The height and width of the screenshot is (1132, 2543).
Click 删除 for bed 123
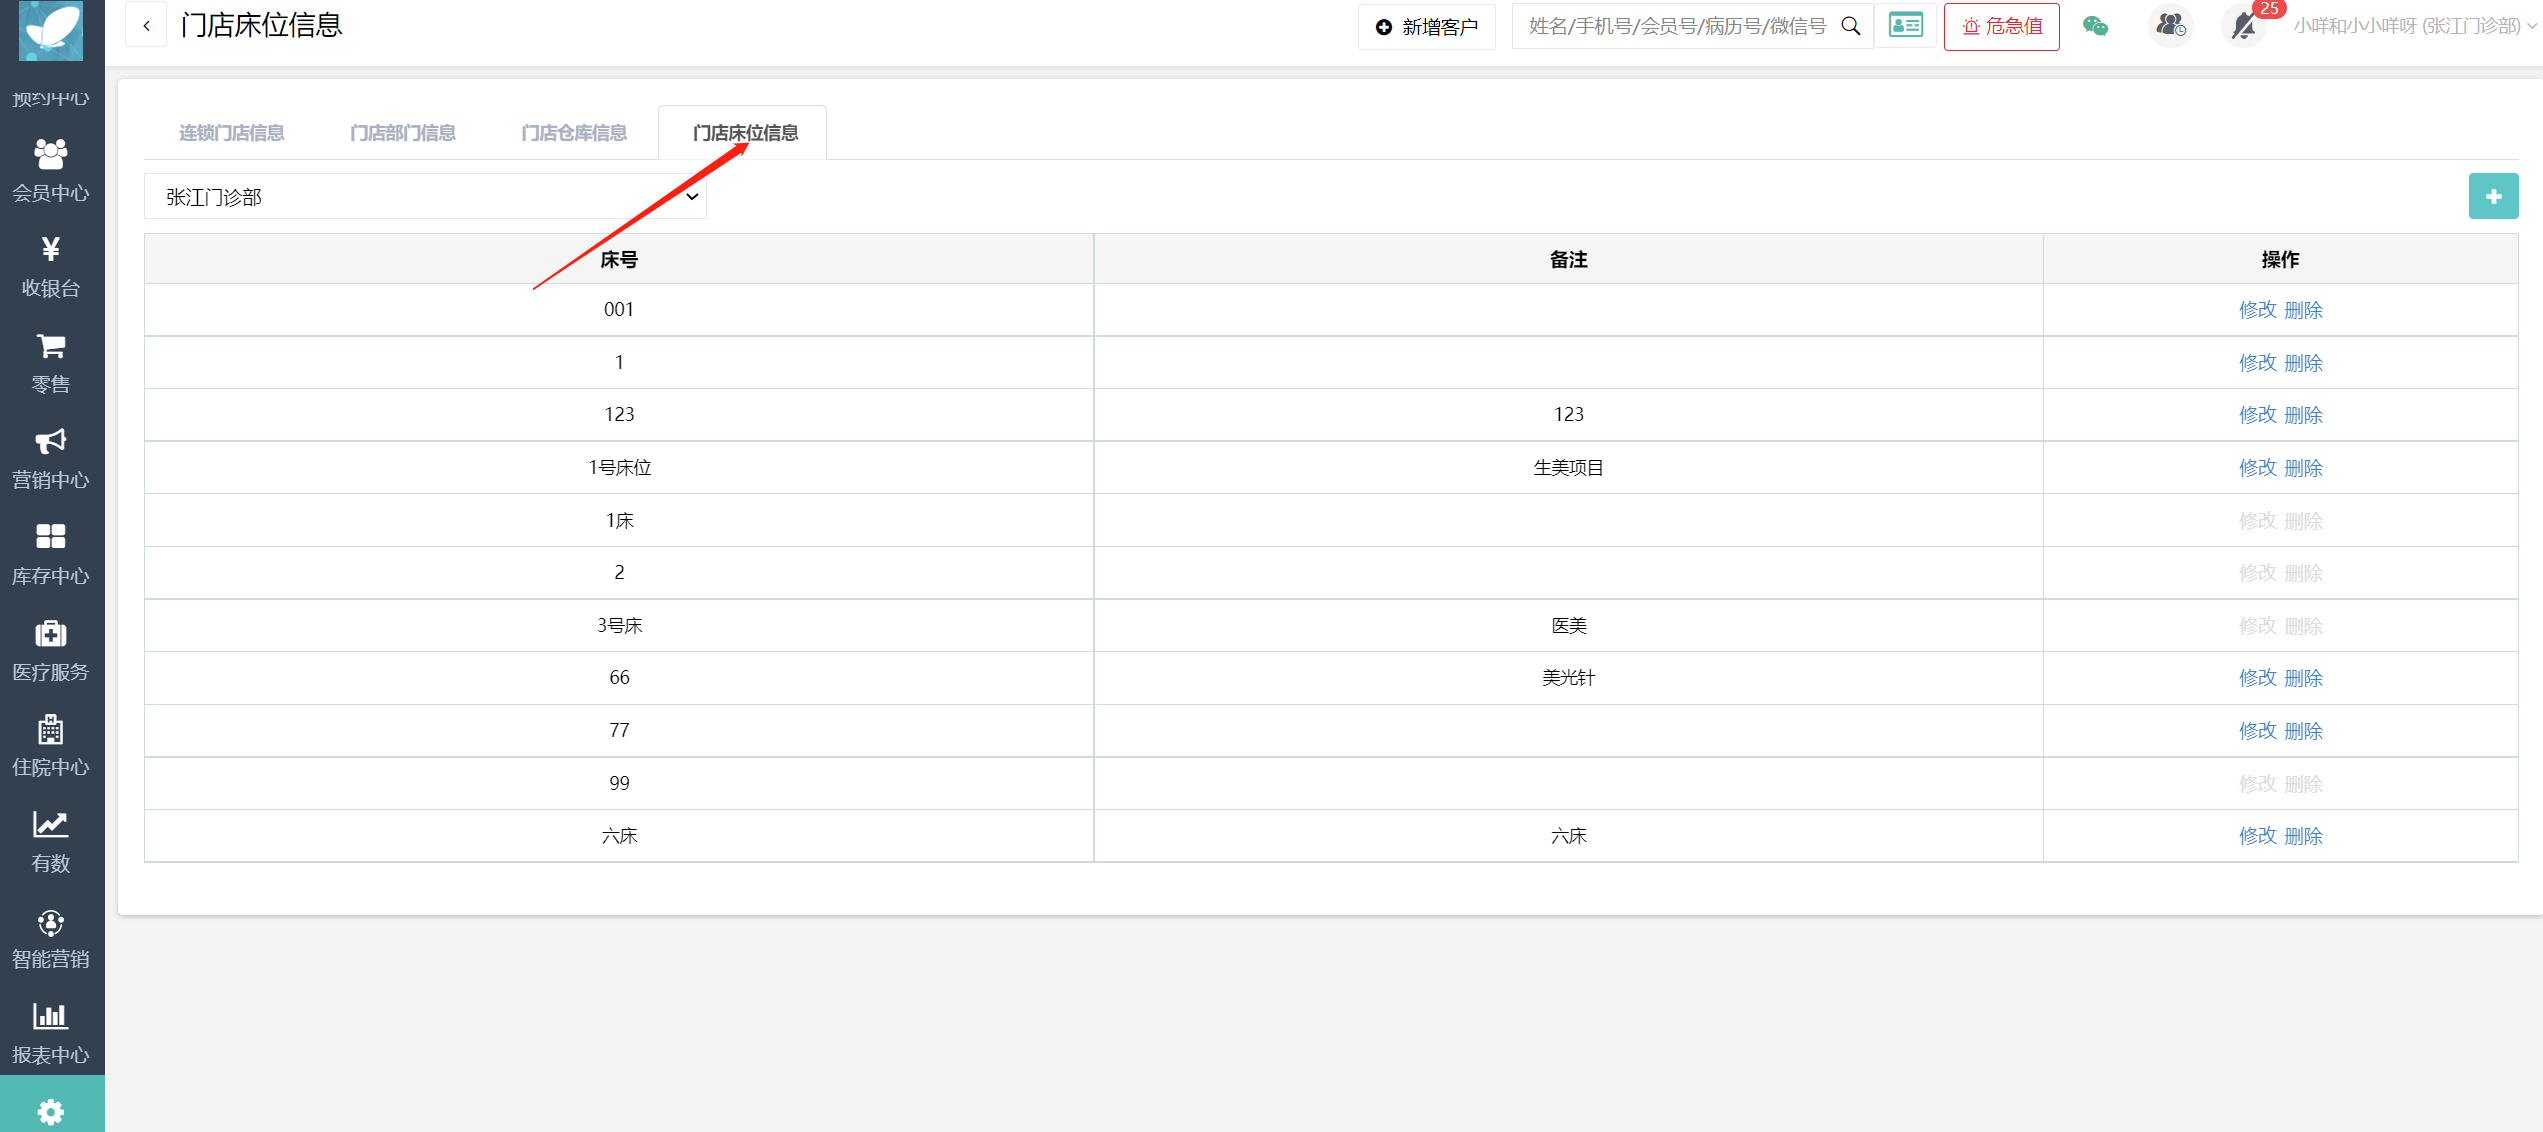(x=2303, y=415)
